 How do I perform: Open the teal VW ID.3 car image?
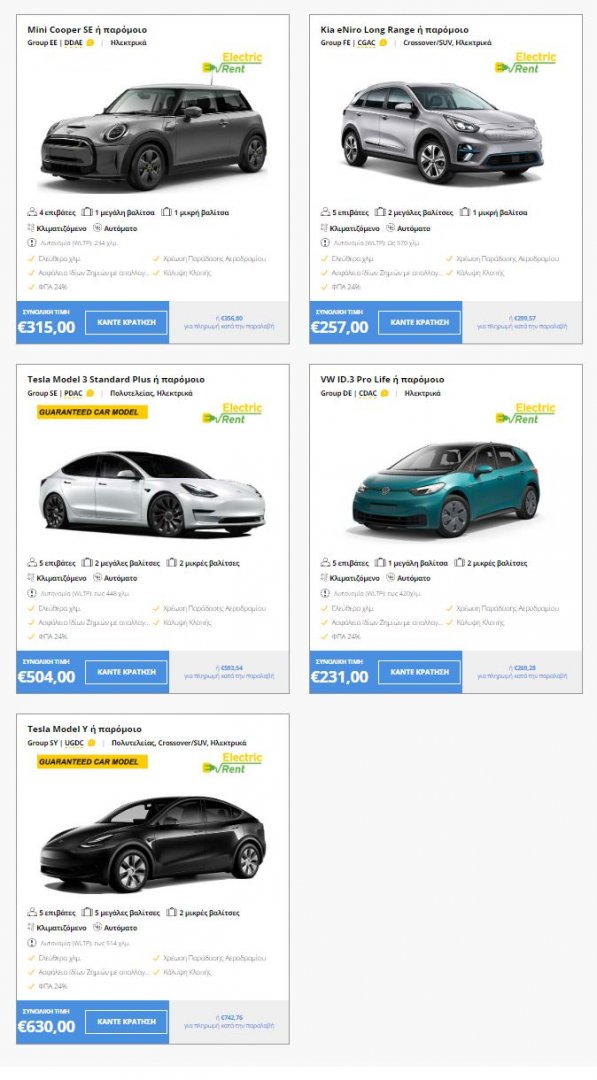(446, 490)
